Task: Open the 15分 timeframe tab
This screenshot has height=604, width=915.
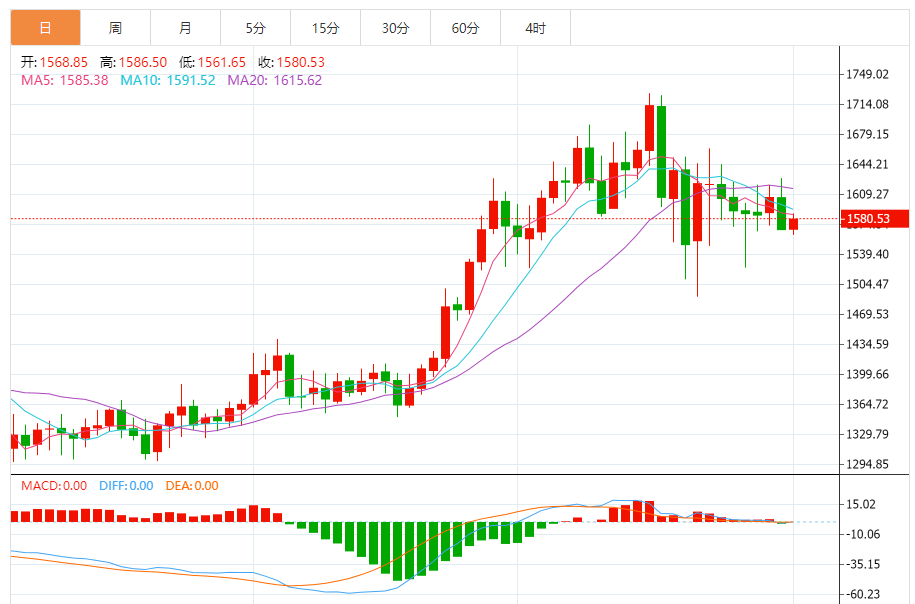Action: [x=326, y=27]
